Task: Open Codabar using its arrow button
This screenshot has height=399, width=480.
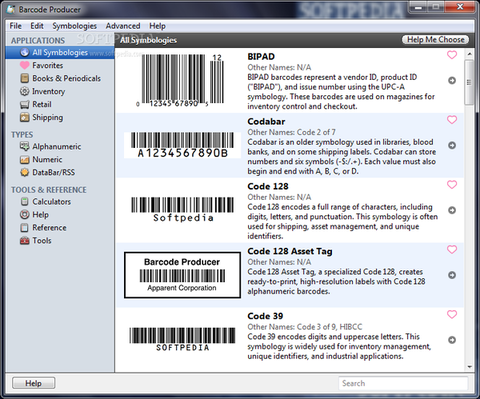Action: (452, 145)
